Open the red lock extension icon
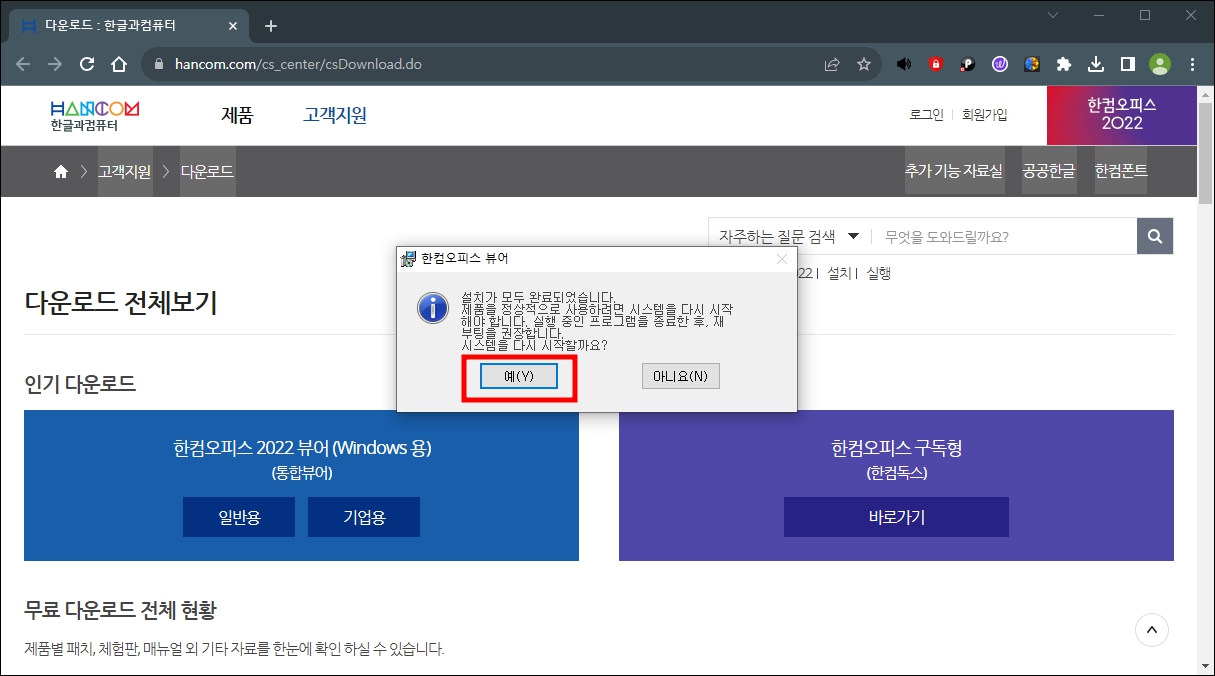Screen dimensions: 1215x676 click(x=936, y=64)
